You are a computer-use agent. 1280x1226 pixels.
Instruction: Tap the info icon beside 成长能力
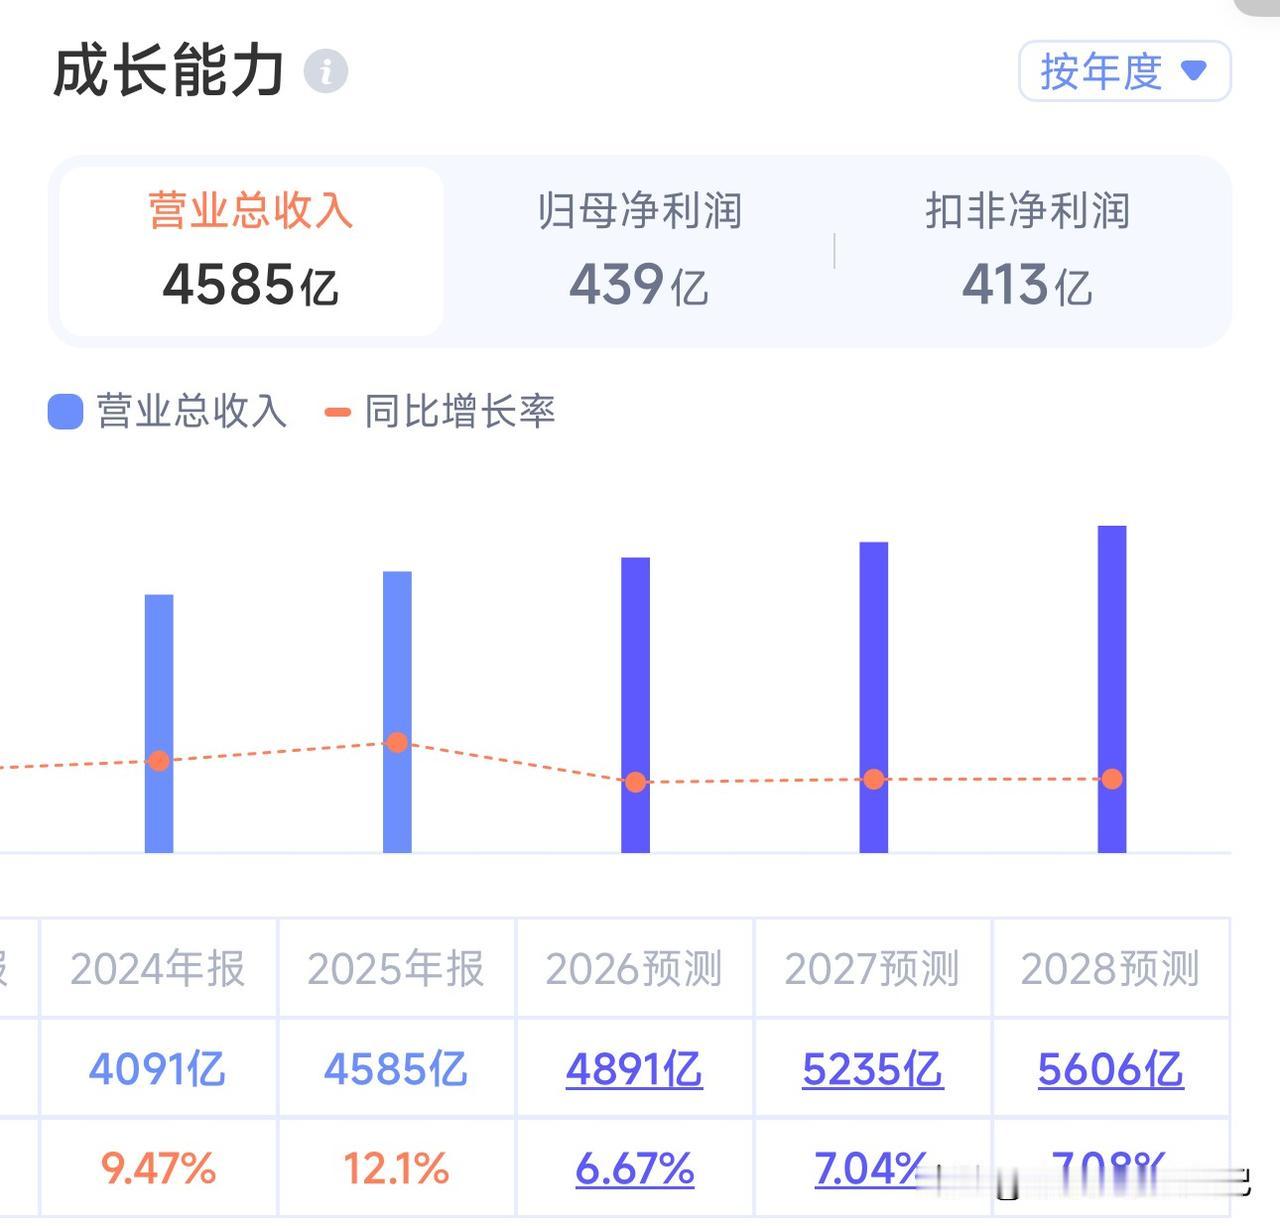click(x=325, y=72)
